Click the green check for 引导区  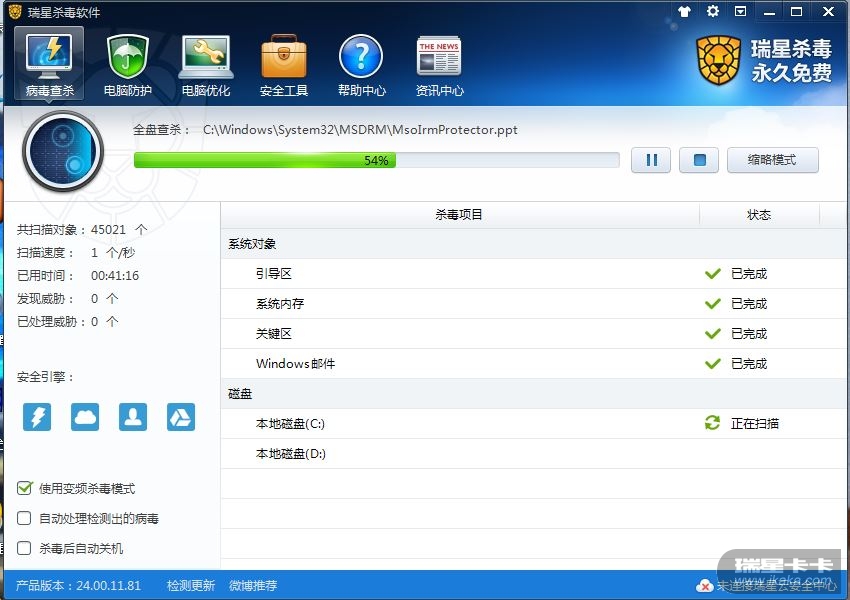(713, 274)
